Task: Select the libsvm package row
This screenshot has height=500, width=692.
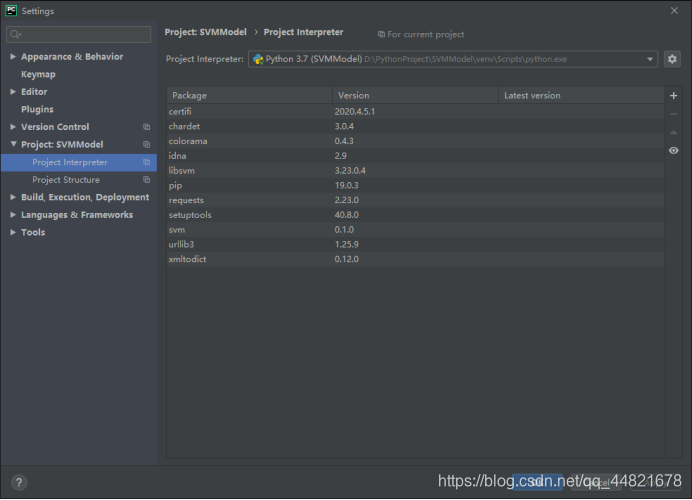Action: pos(415,171)
